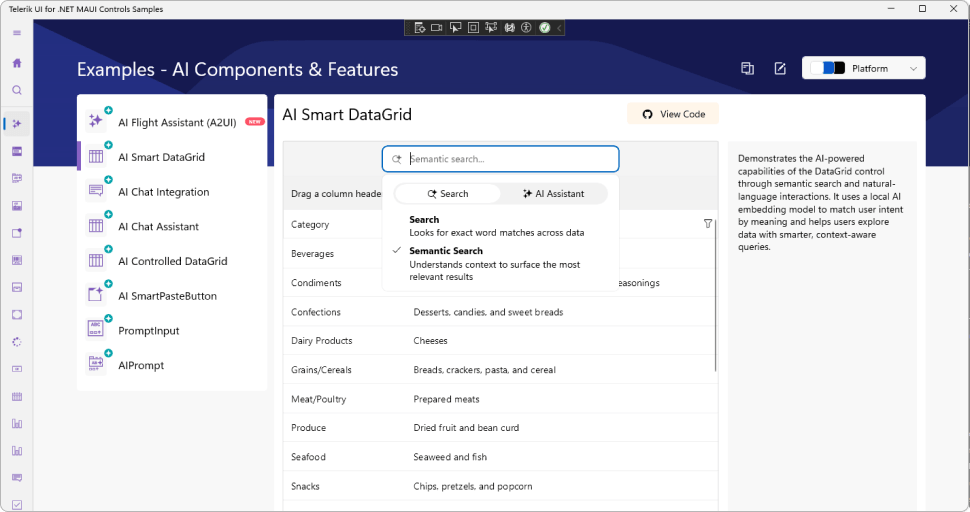
Task: Open the hamburger navigation menu
Action: point(17,33)
